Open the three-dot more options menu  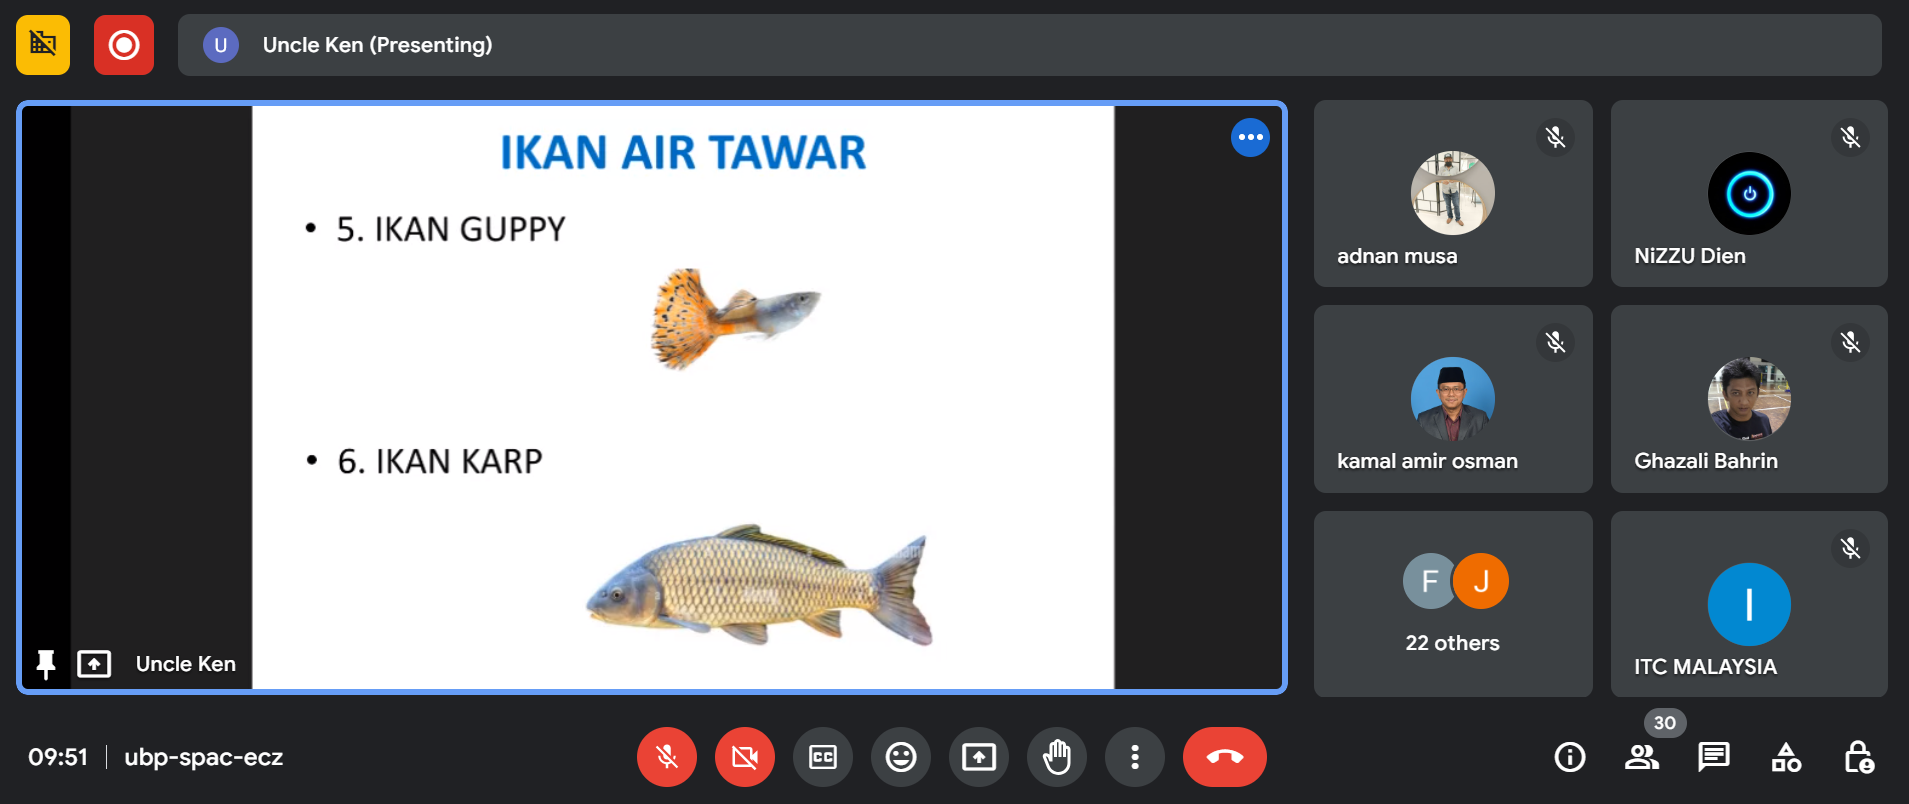pyautogui.click(x=1135, y=757)
